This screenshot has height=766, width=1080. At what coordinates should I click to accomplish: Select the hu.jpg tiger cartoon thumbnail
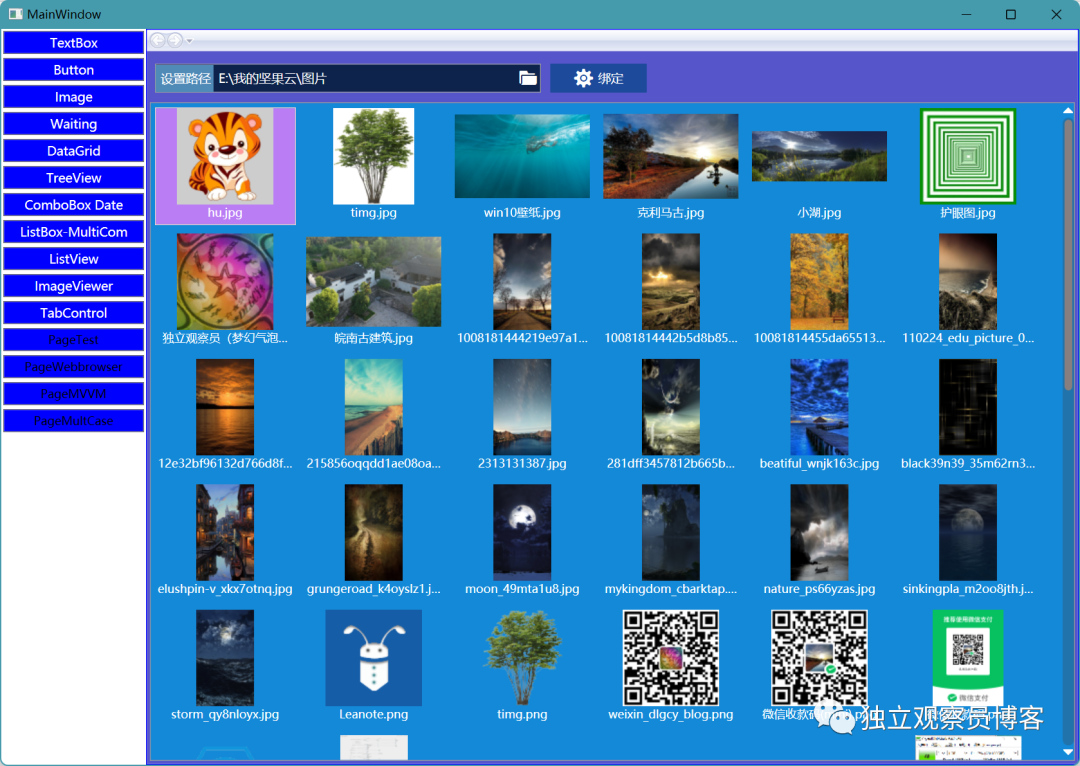[x=225, y=156]
